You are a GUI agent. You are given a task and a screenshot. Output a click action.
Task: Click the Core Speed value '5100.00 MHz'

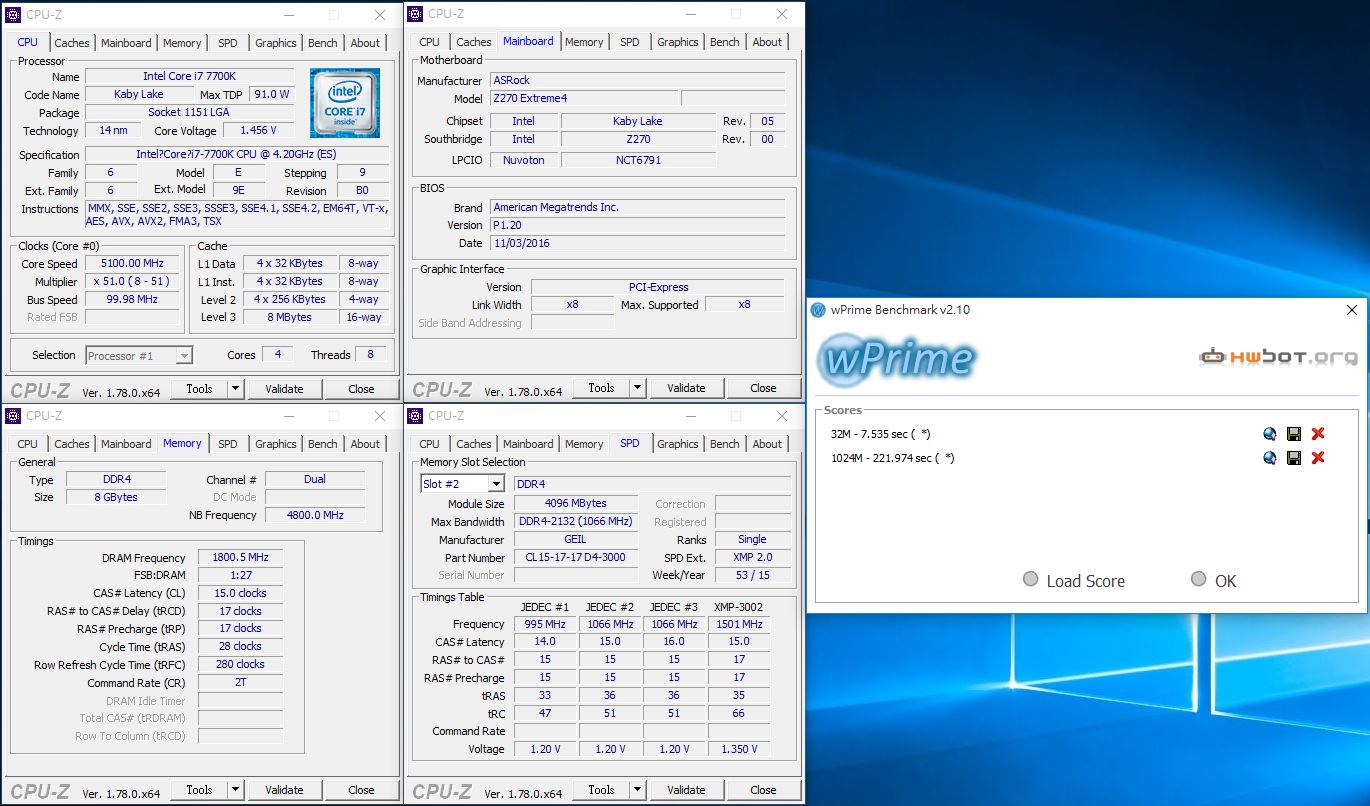tap(132, 264)
